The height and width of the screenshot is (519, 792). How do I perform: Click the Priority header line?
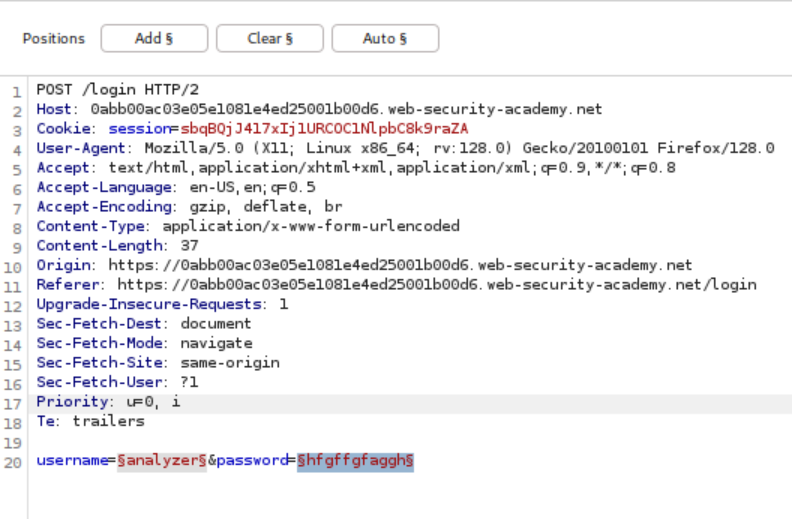click(x=108, y=401)
